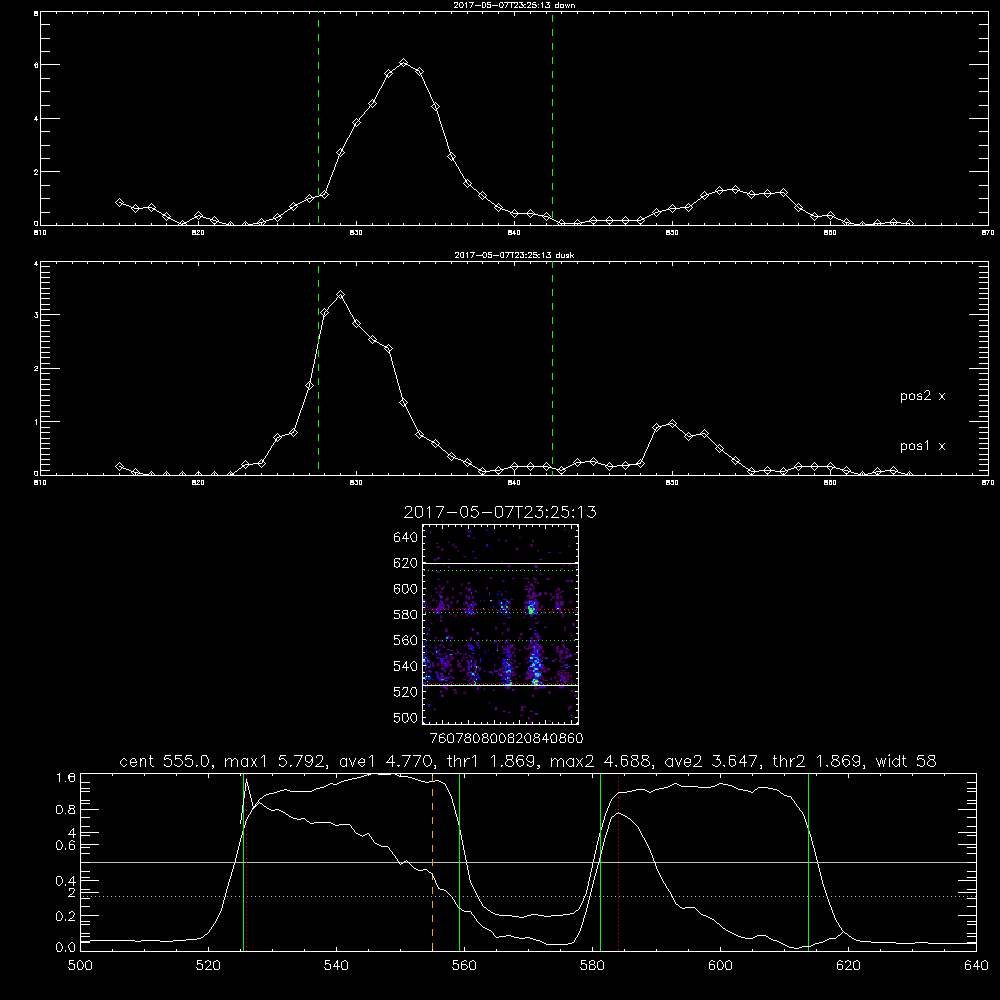
Task: Click the bottom plot y-axis label '0.8'
Action: [66, 810]
